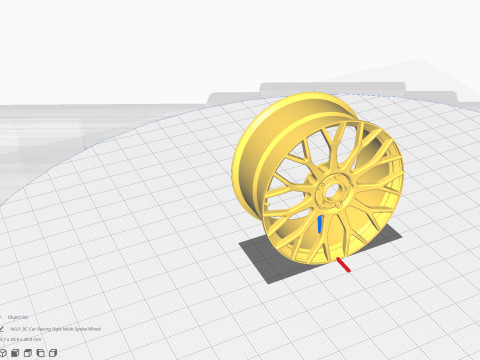480x360 pixels.
Task: Collapse the Object list chevron
Action: pyautogui.click(x=1, y=317)
